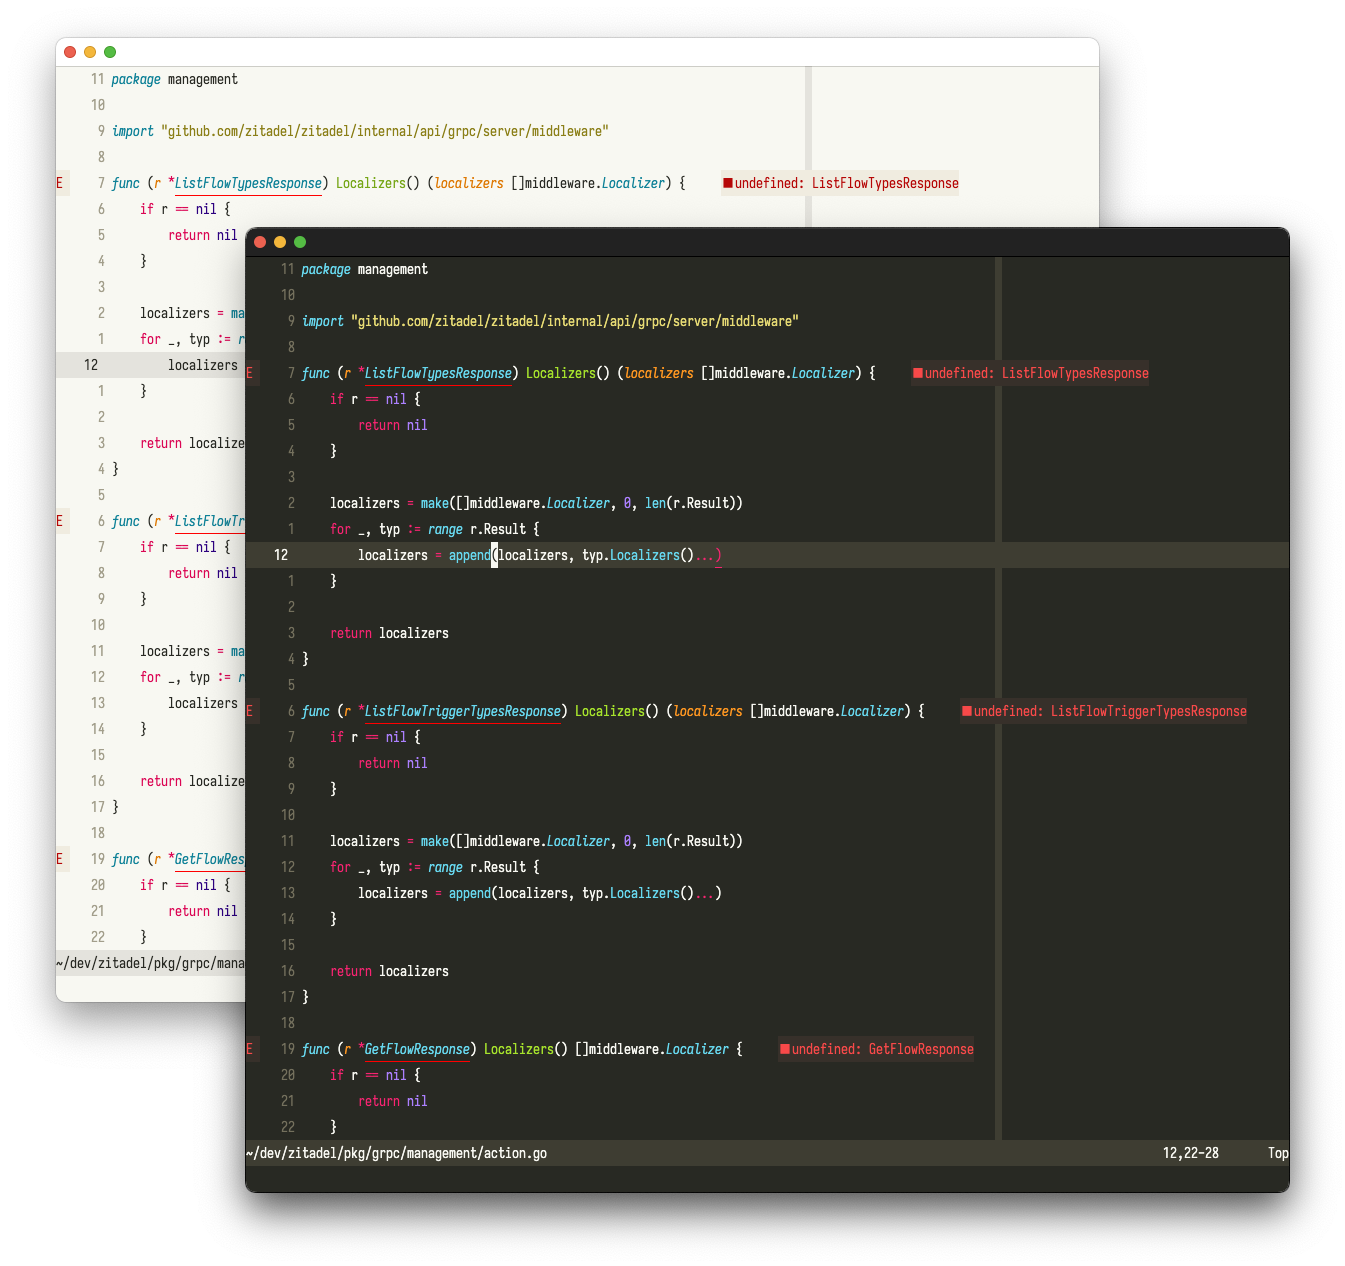Click red square before 'undefined: GetFlowResponse' diagnostic
Image resolution: width=1345 pixels, height=1266 pixels.
(x=785, y=1049)
